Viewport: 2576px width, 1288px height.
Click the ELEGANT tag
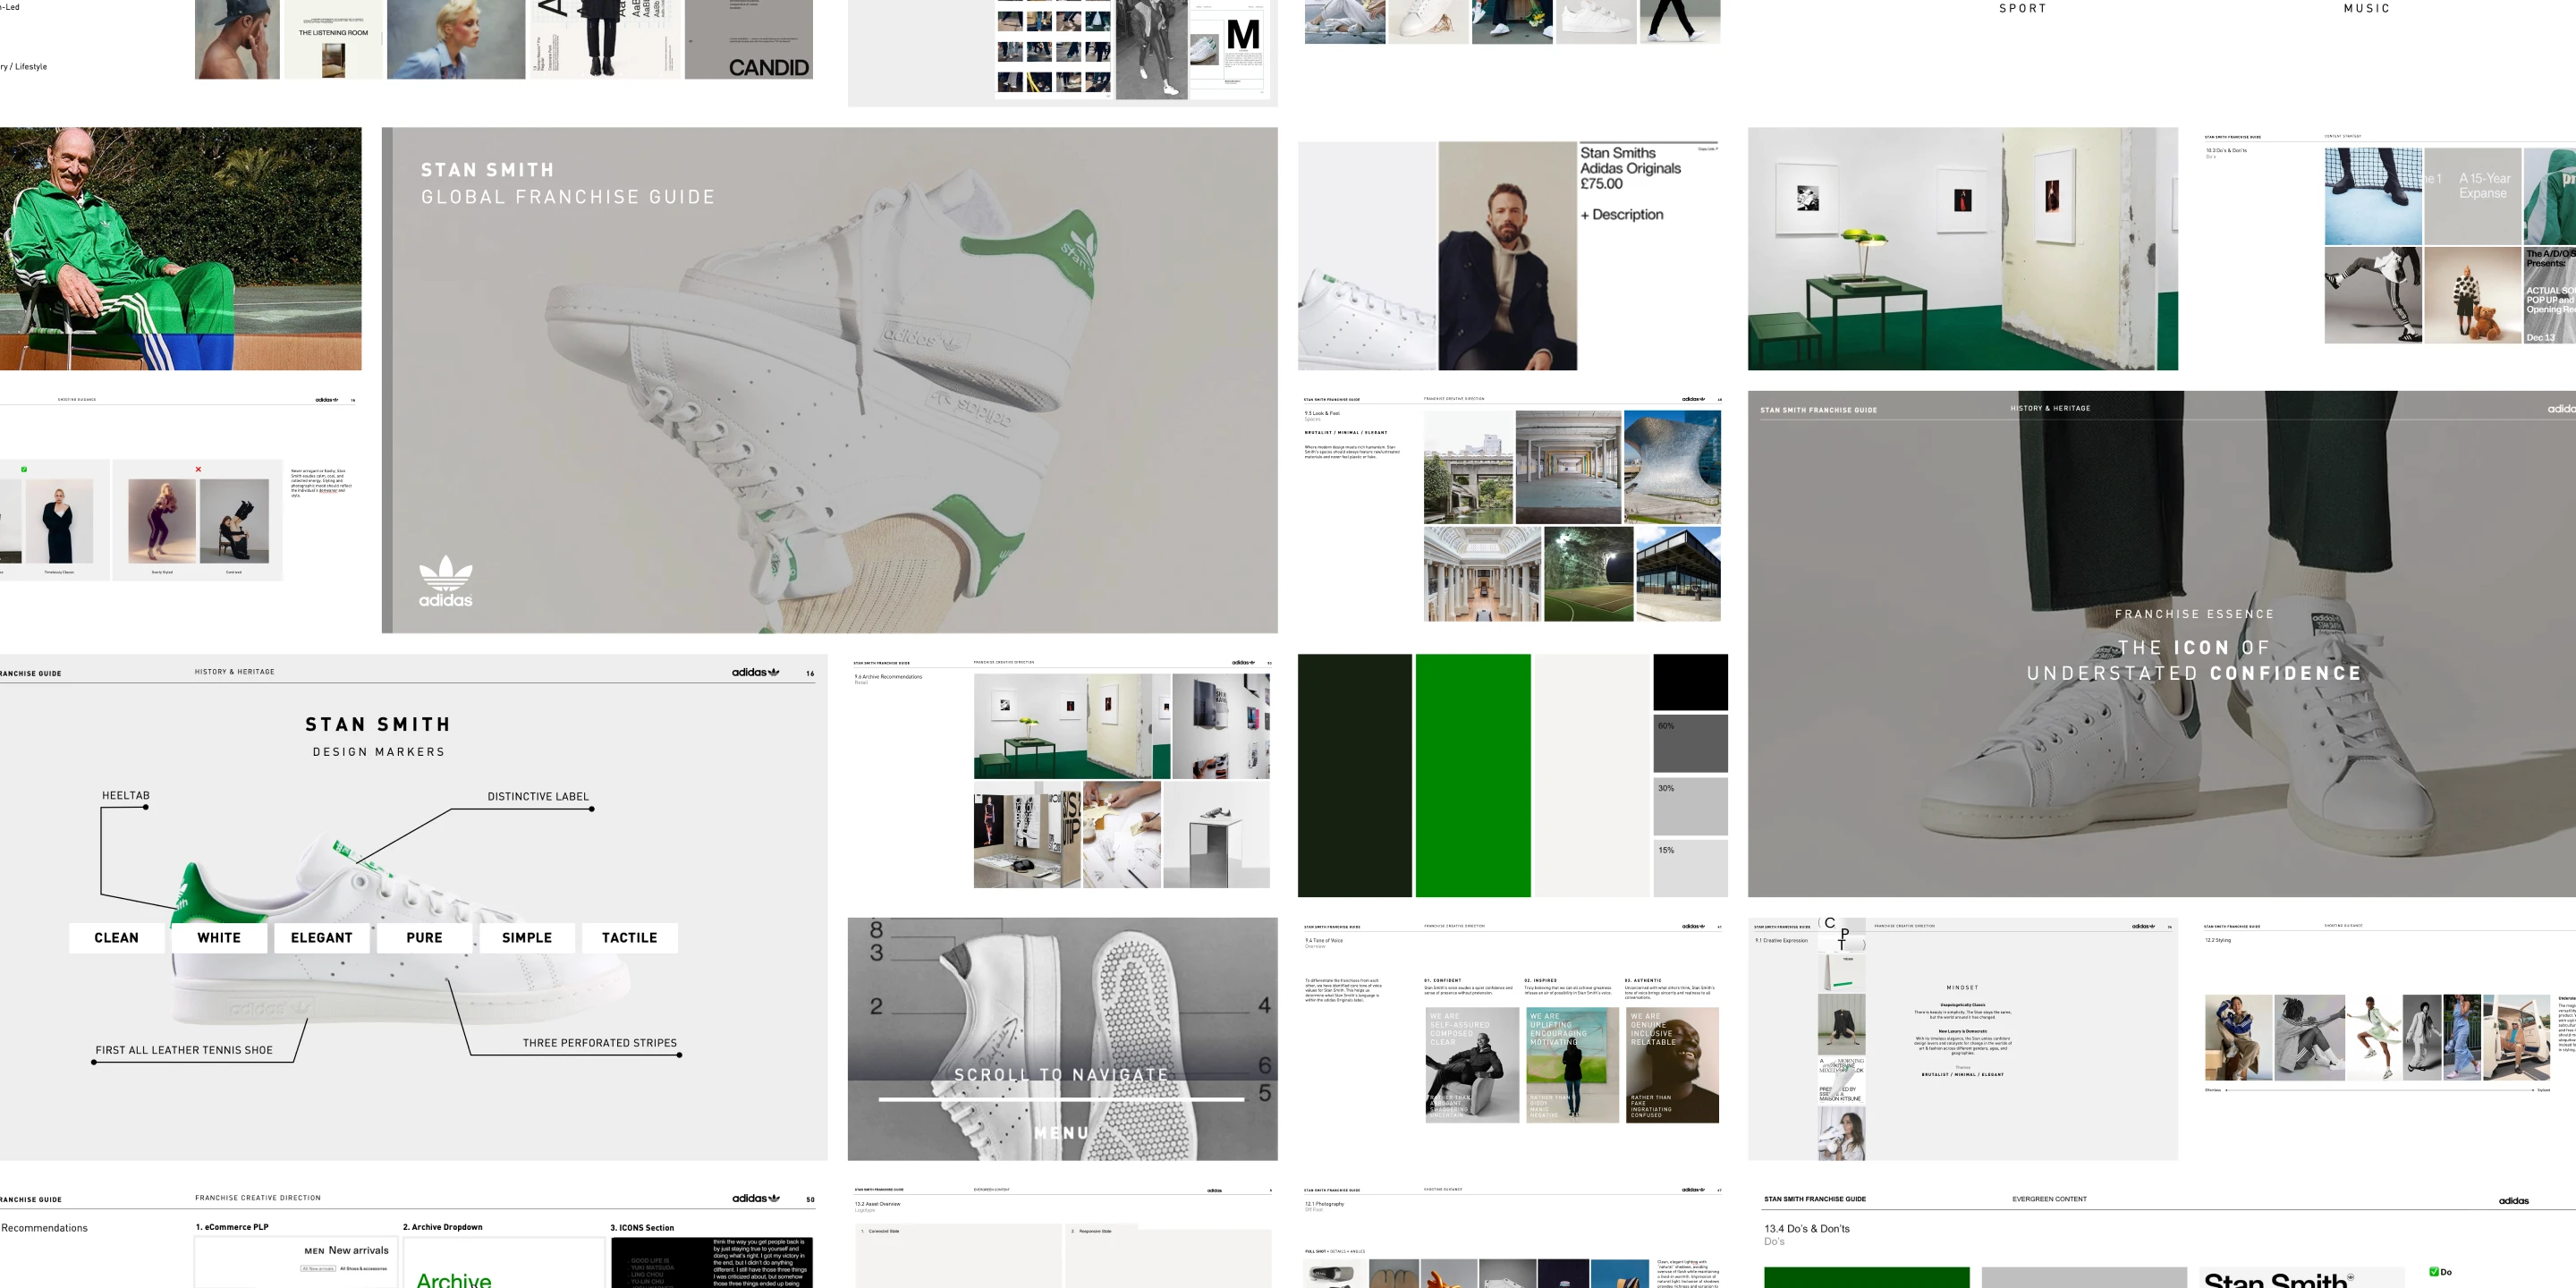click(322, 938)
